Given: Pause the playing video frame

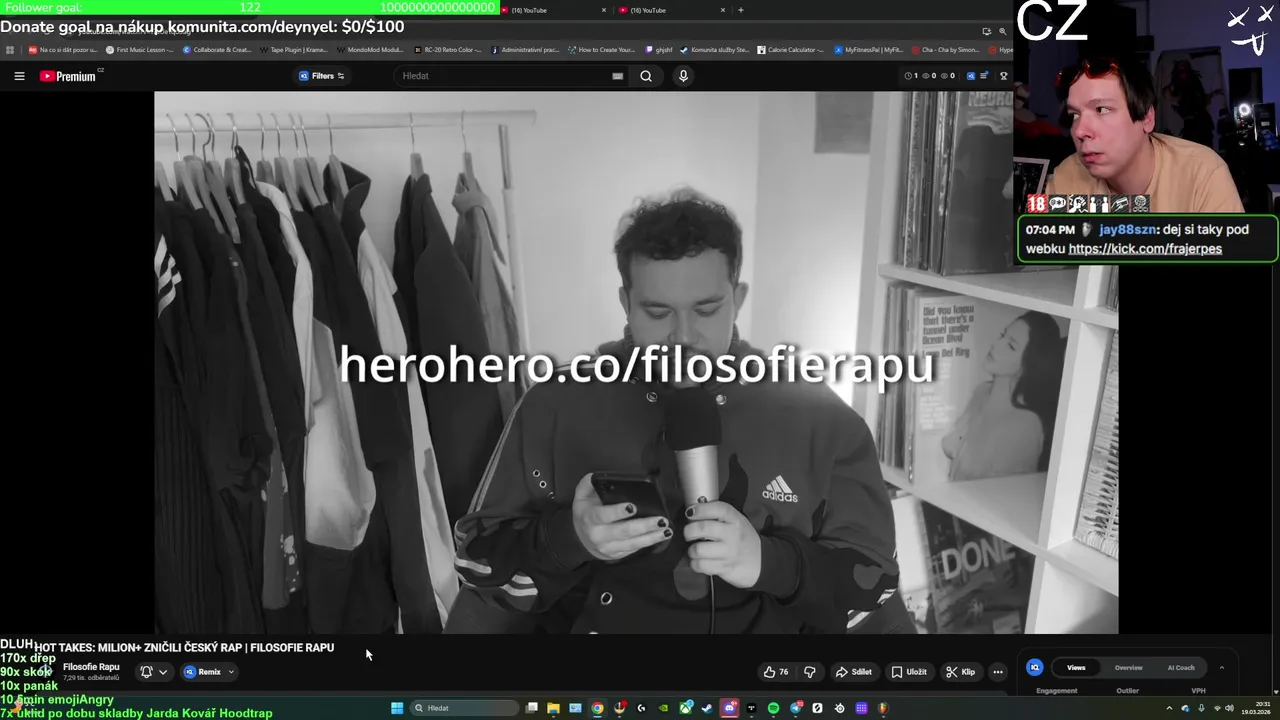Looking at the screenshot, I should (x=636, y=362).
